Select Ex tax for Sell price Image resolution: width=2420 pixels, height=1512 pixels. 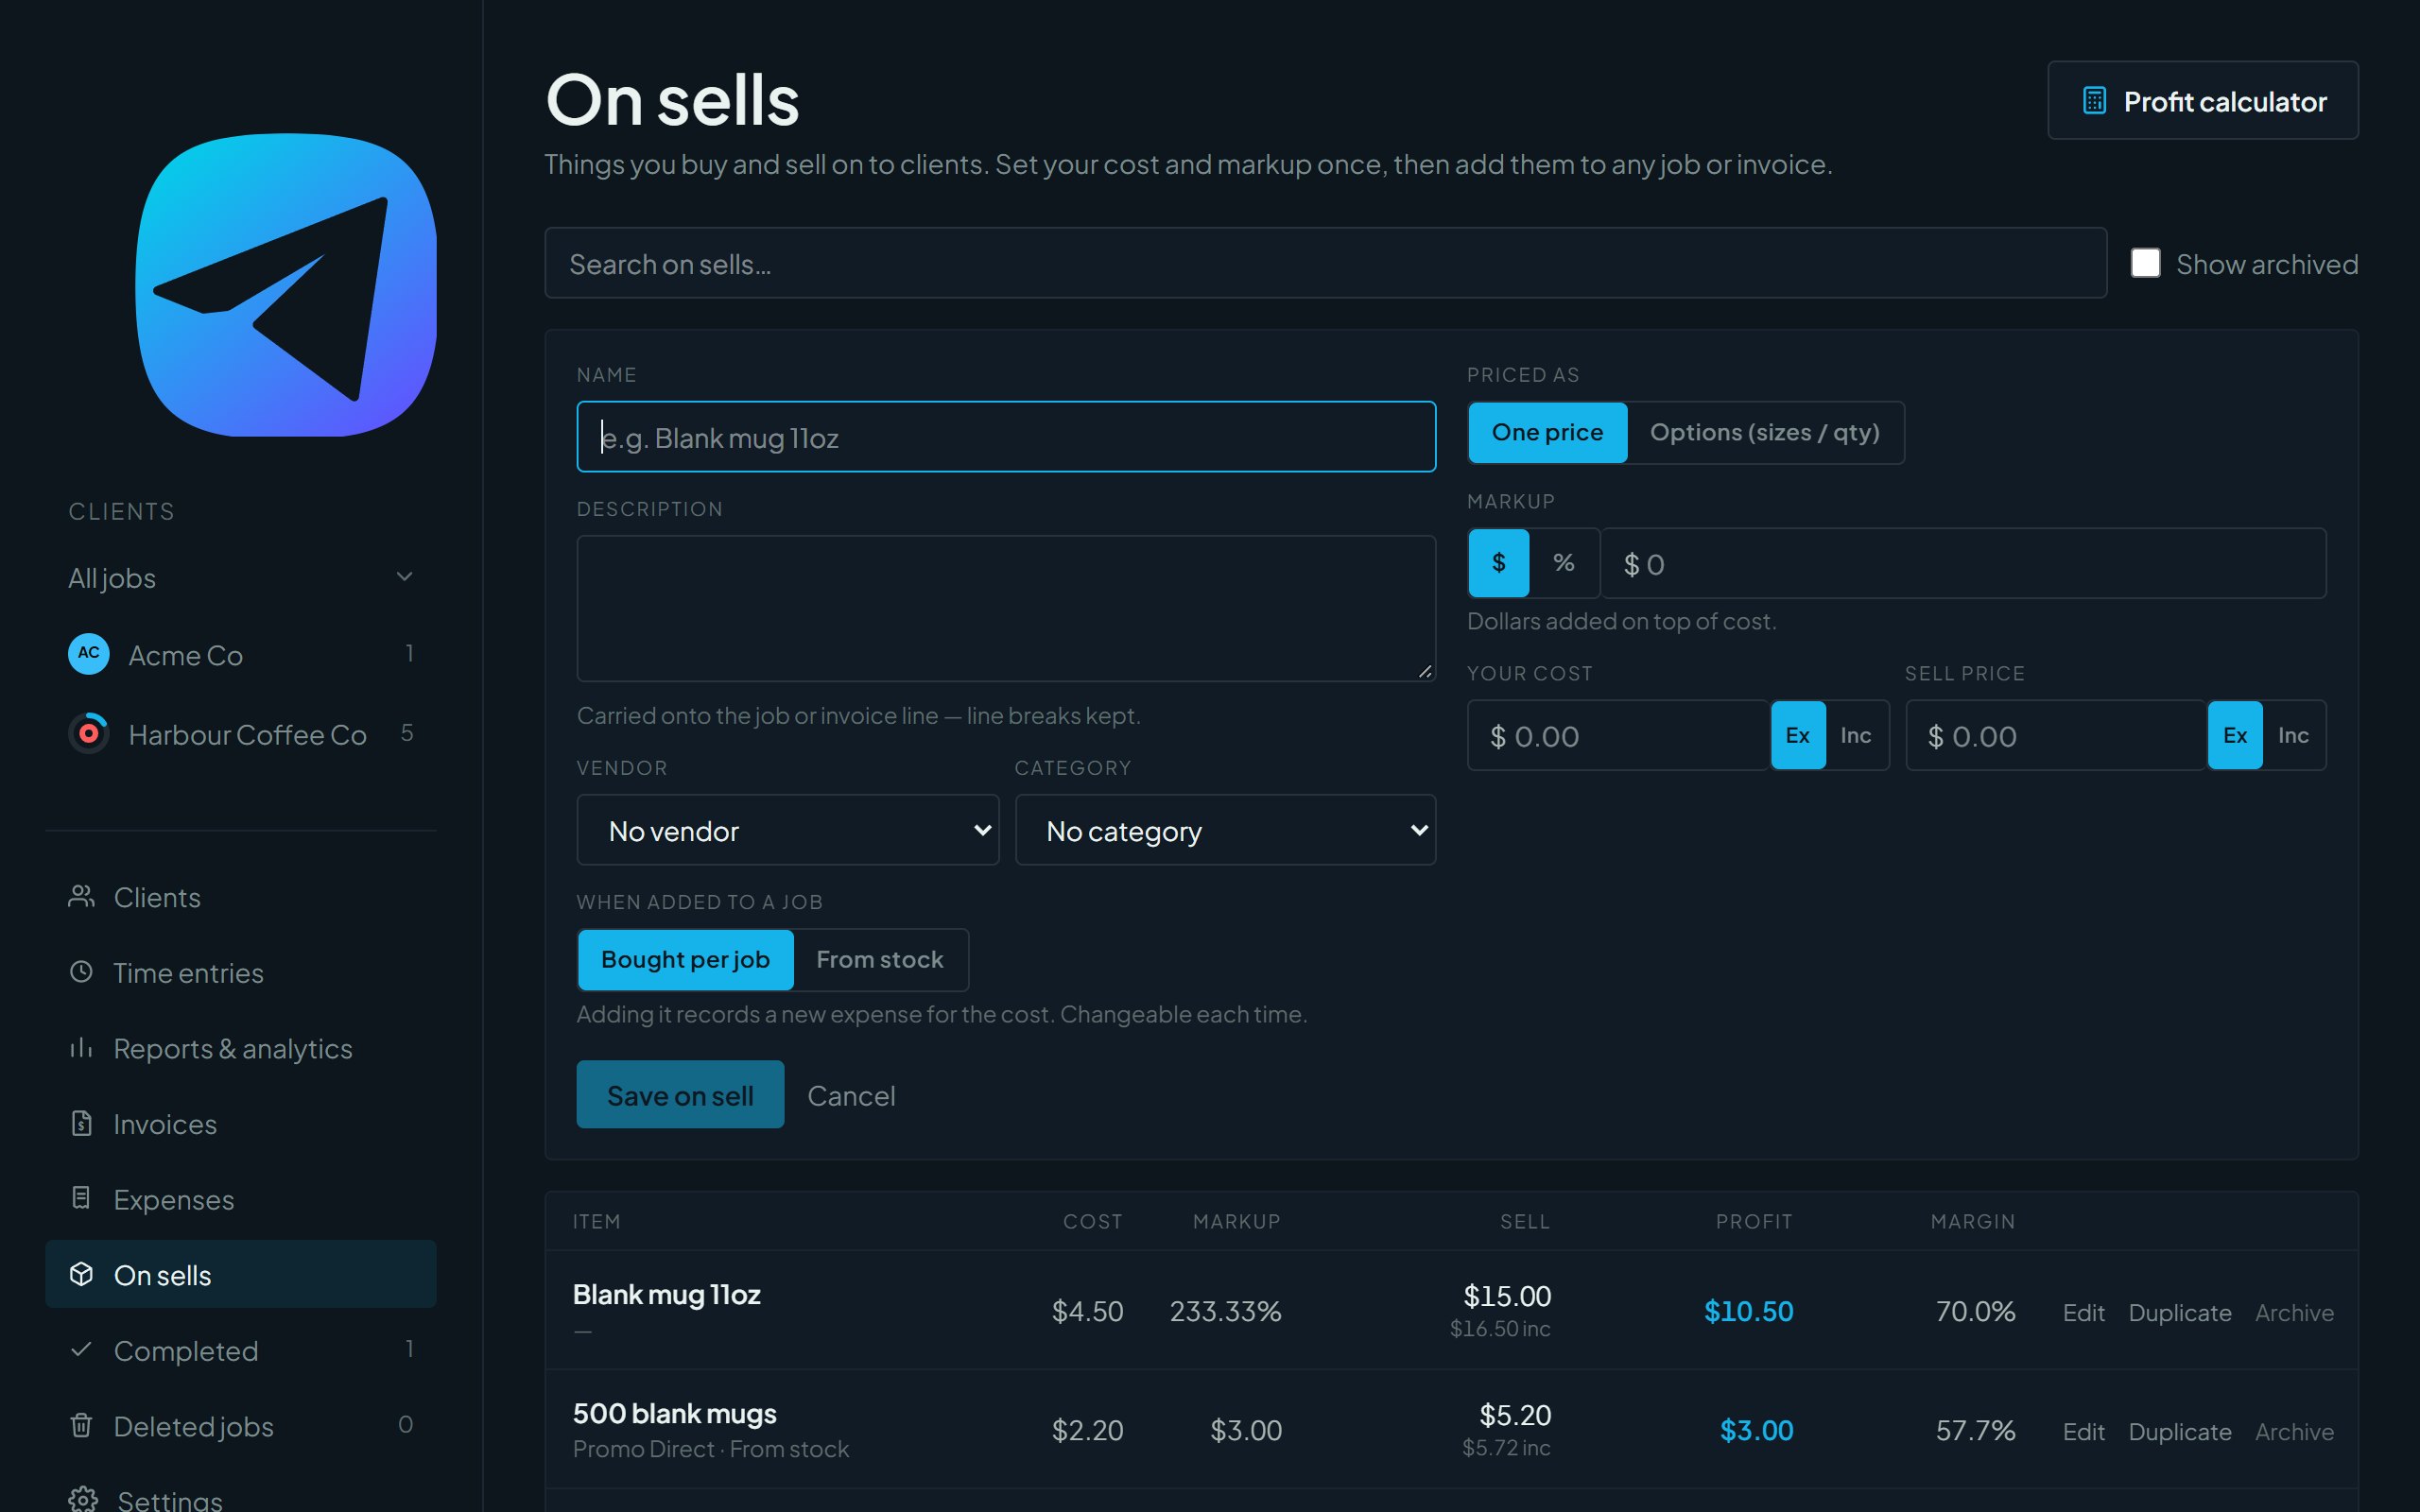[x=2235, y=736]
